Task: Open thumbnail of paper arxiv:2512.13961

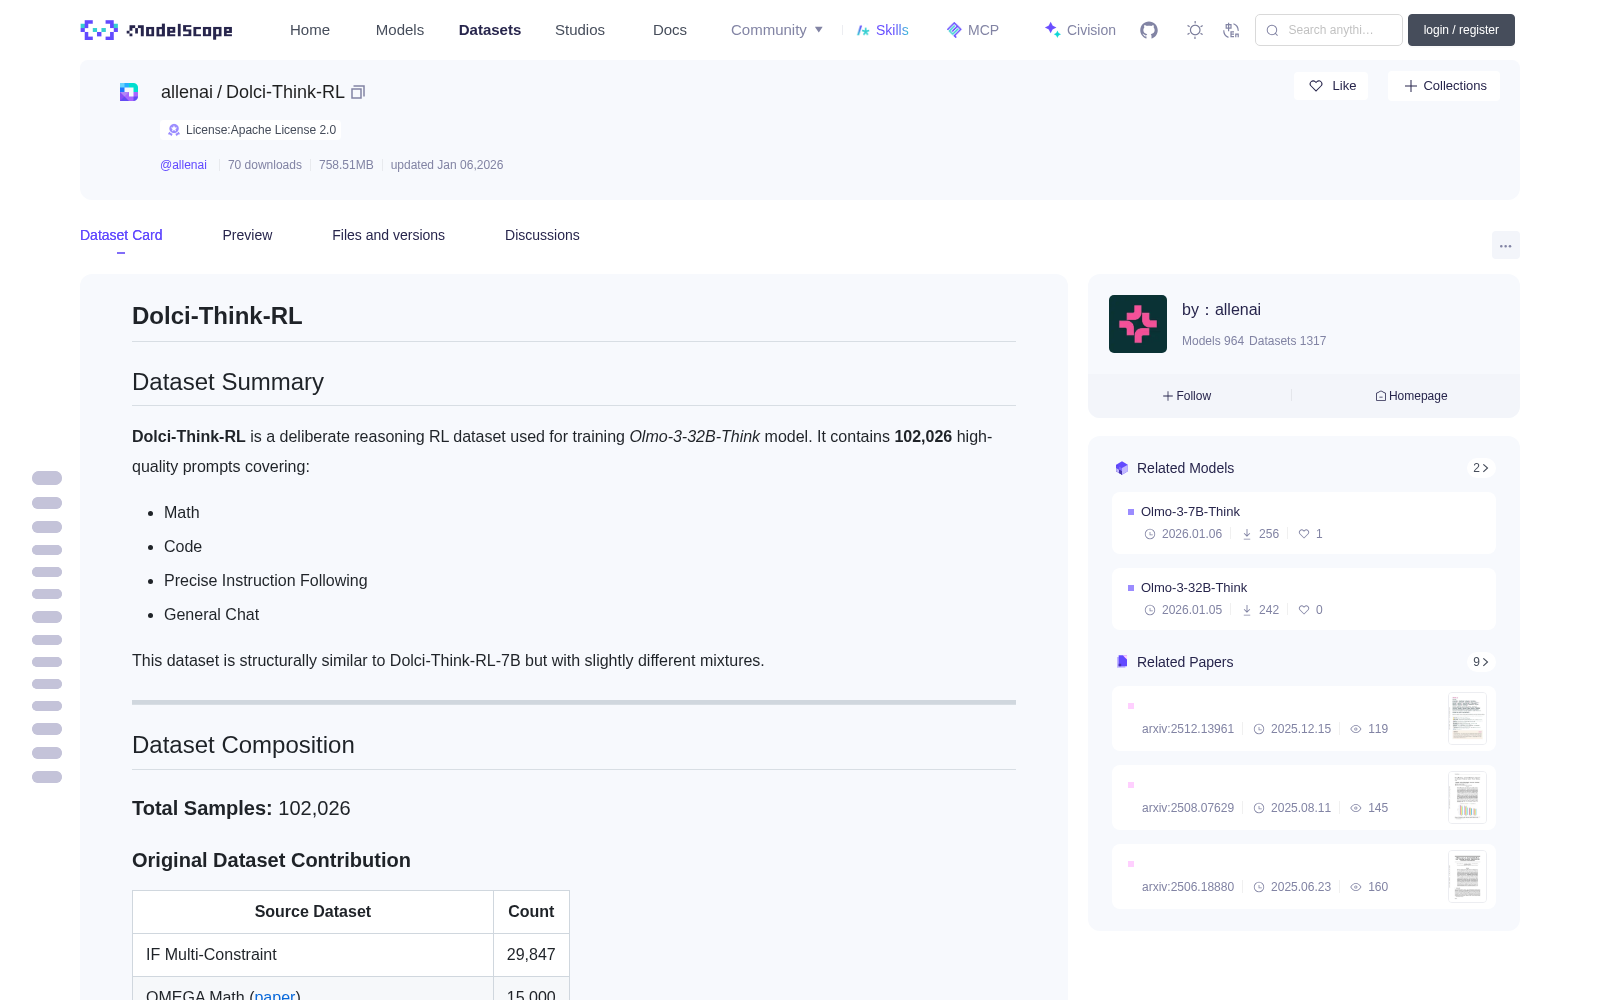Action: 1467,718
